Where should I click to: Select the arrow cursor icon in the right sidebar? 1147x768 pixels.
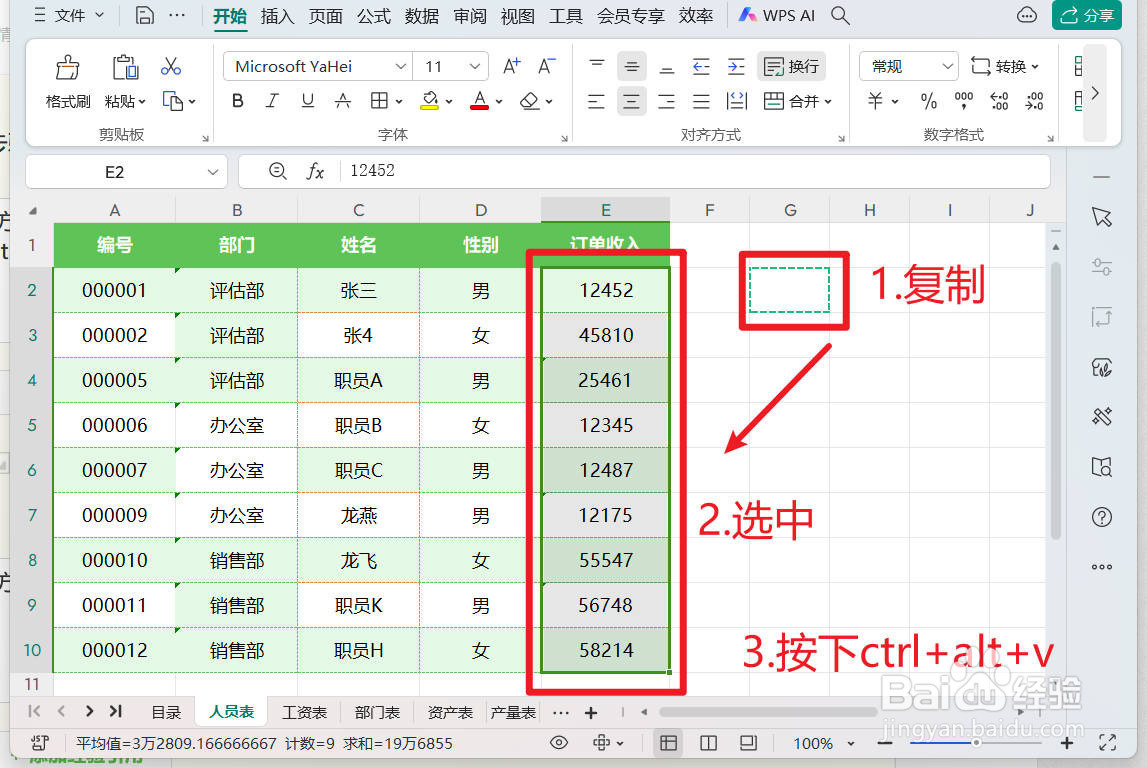1101,217
